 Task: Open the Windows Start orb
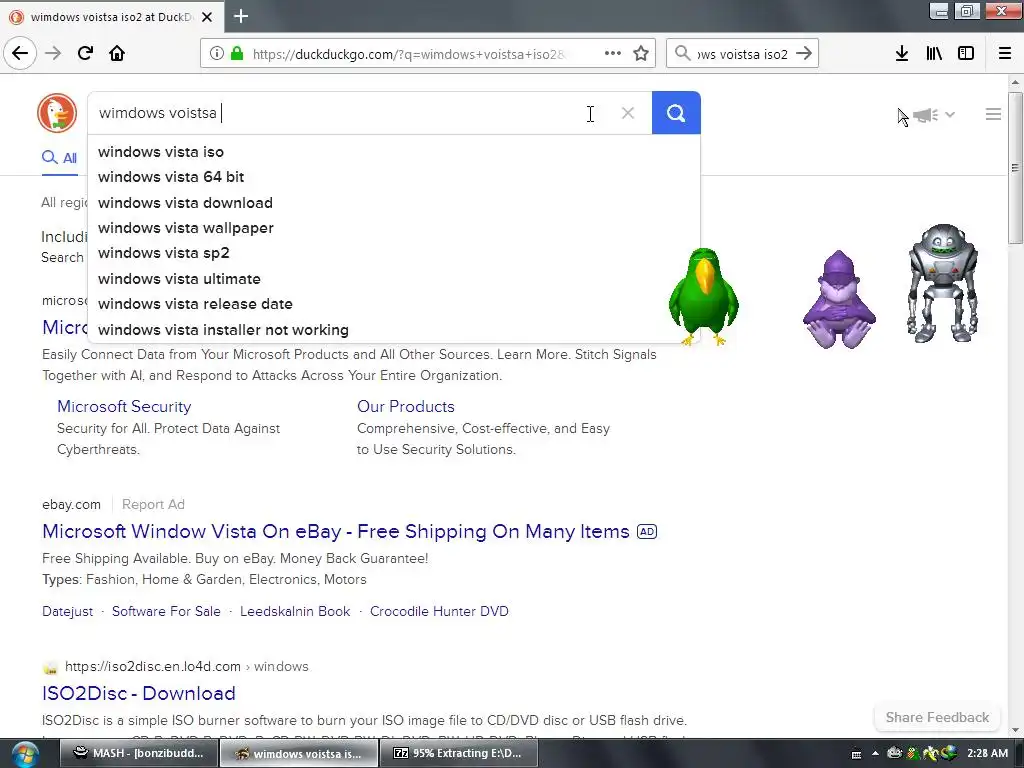pos(25,754)
